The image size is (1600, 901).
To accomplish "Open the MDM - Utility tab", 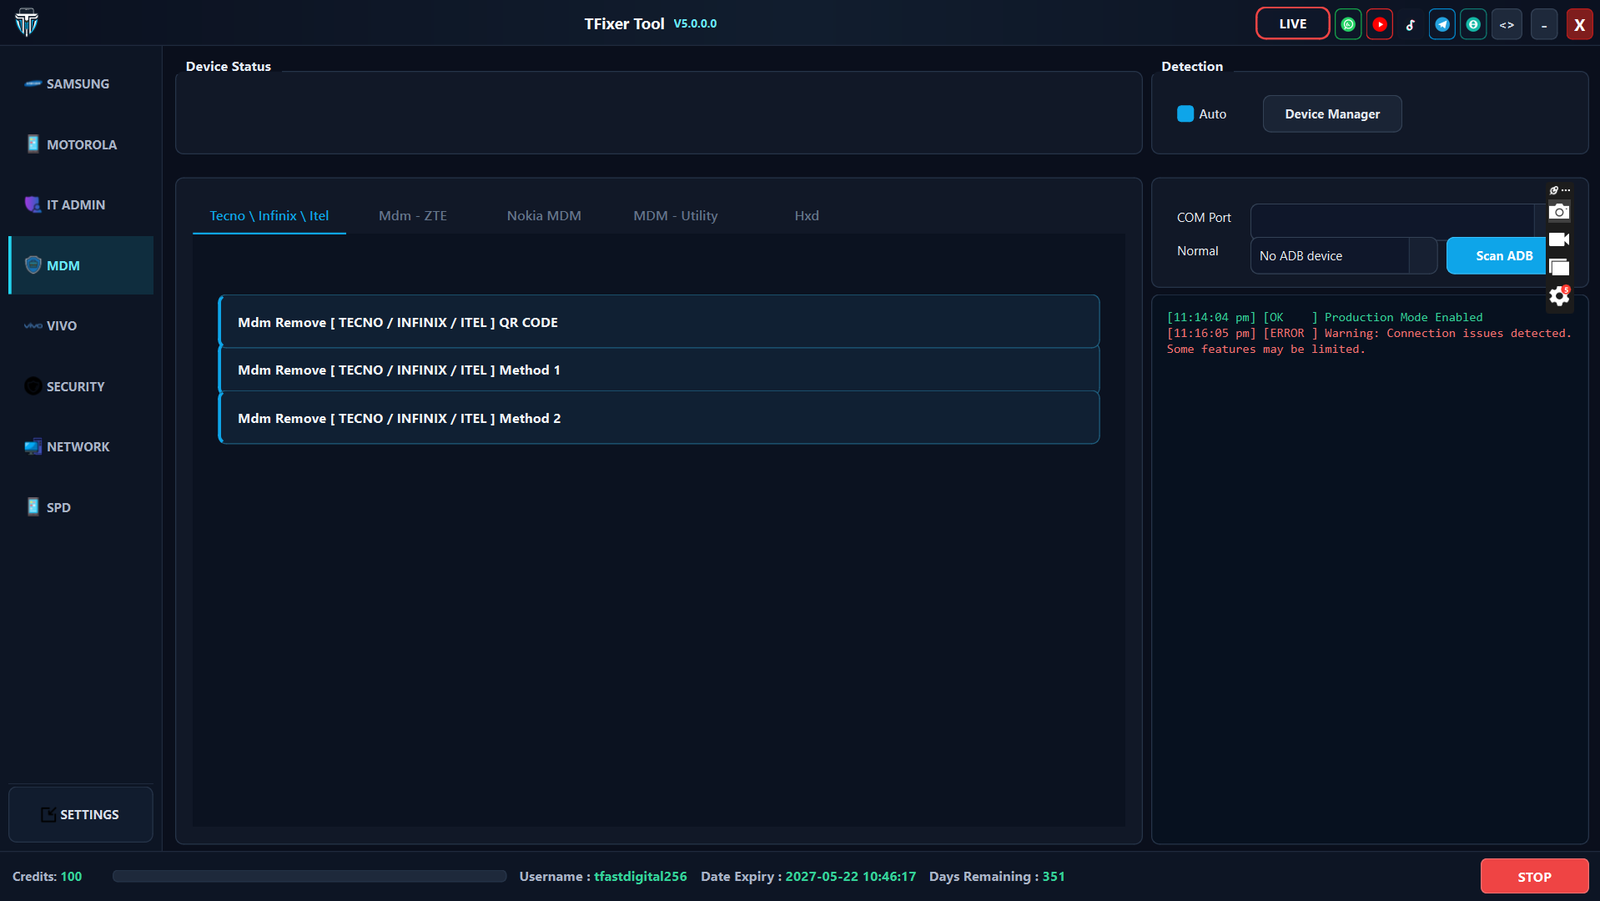I will click(x=675, y=216).
